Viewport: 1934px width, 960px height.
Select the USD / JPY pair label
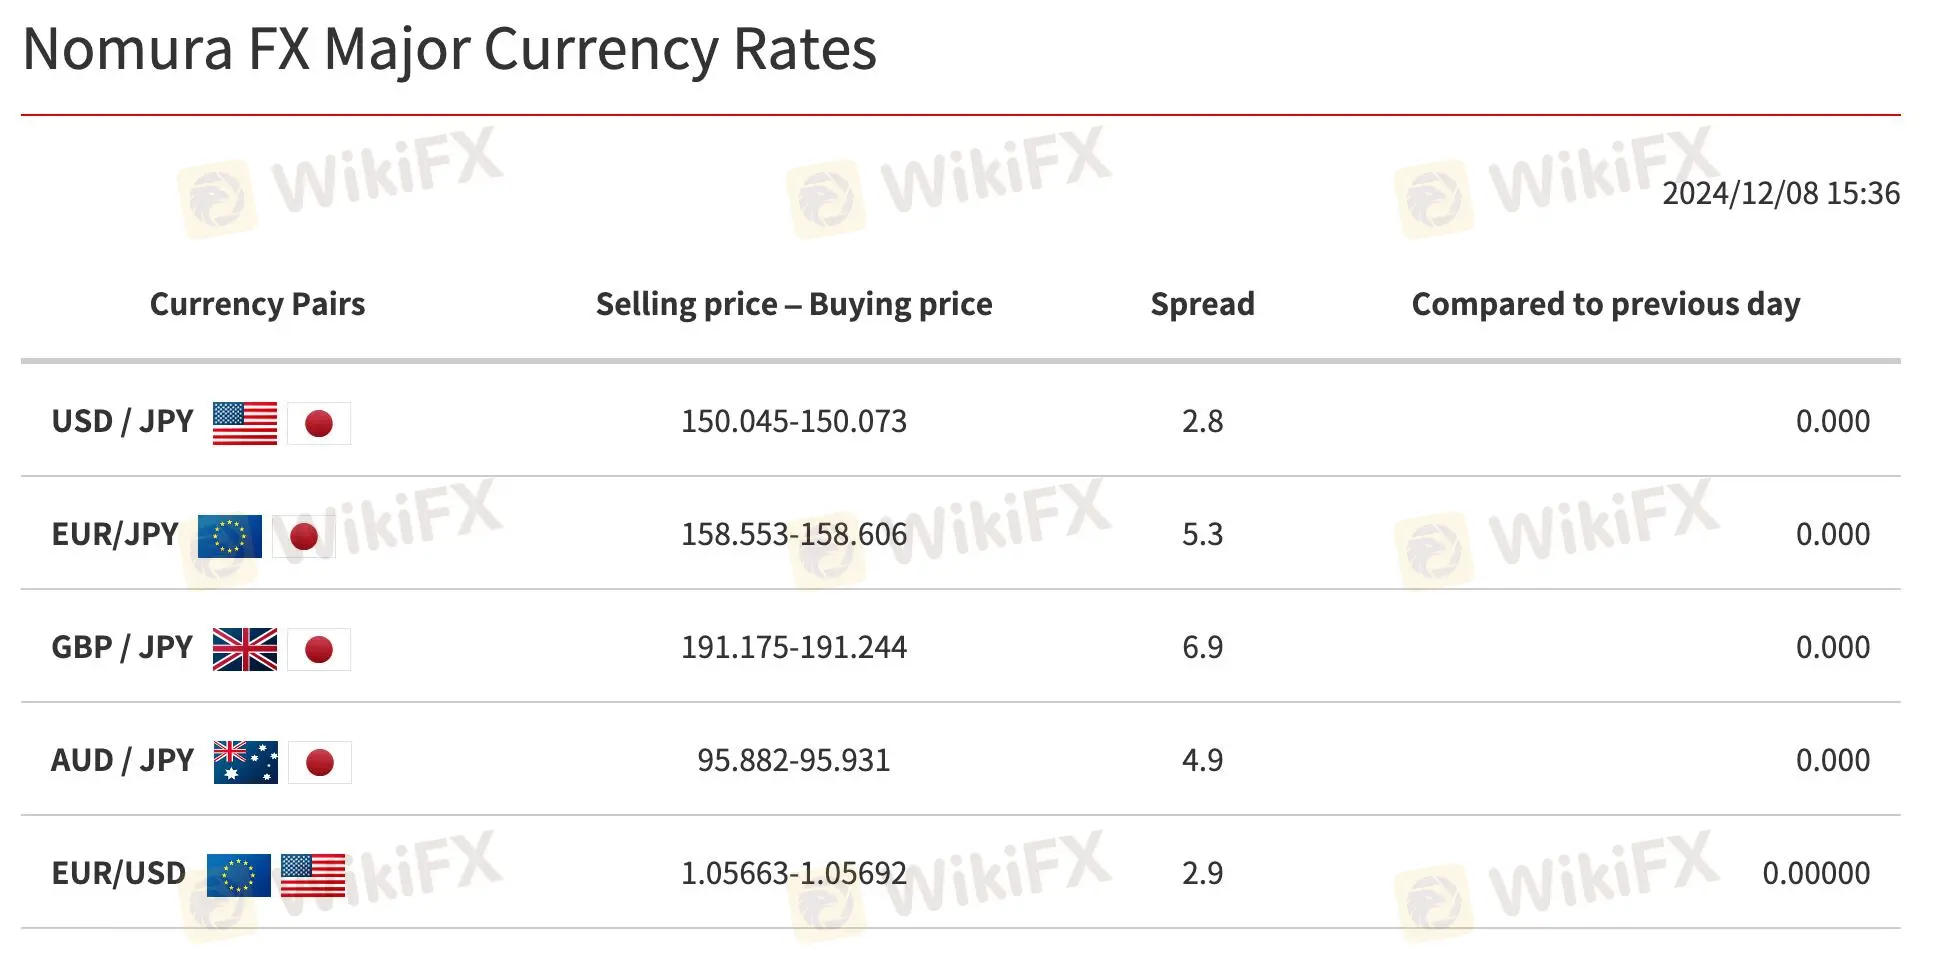click(122, 421)
